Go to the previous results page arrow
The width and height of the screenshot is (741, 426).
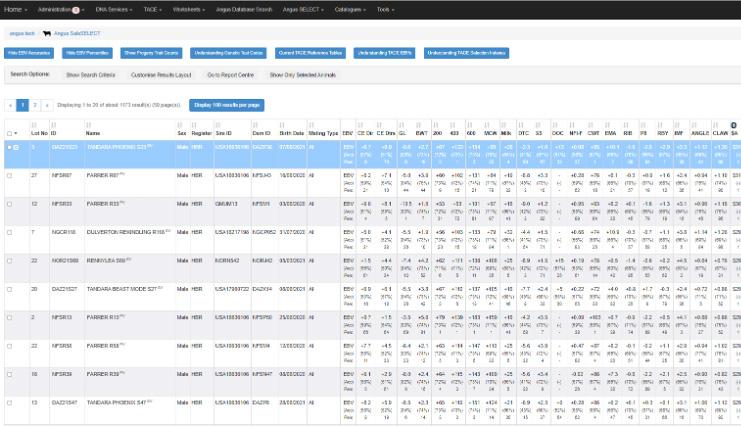[x=10, y=105]
